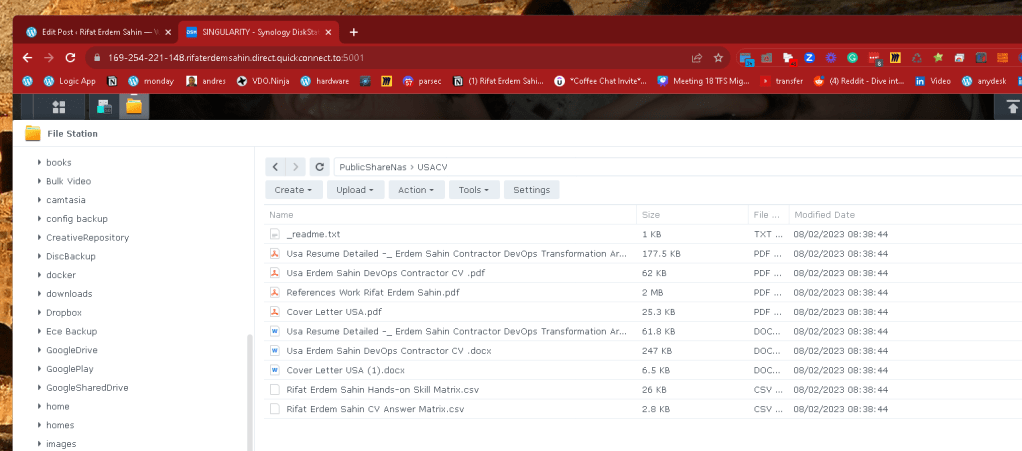The image size is (1022, 451).
Task: Open the VDO.Ninja bookmark
Action: tap(264, 81)
